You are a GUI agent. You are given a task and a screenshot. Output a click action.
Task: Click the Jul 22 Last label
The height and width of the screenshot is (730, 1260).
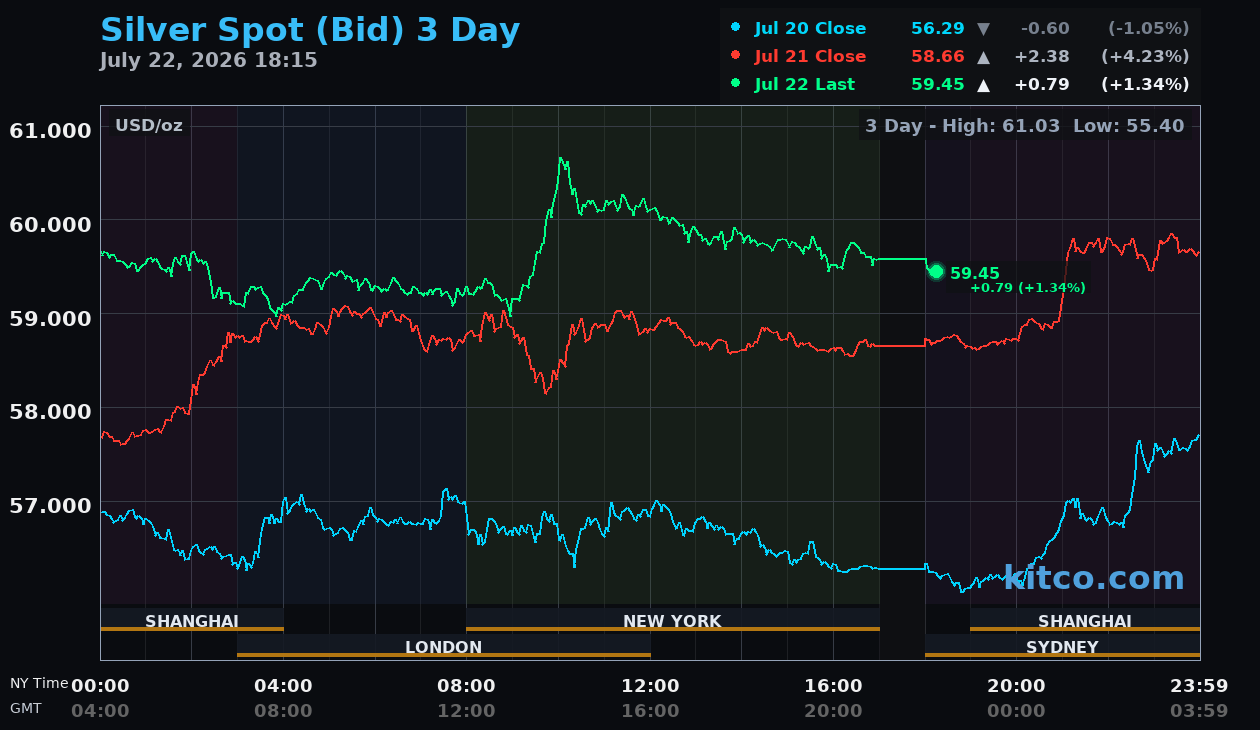(x=805, y=85)
